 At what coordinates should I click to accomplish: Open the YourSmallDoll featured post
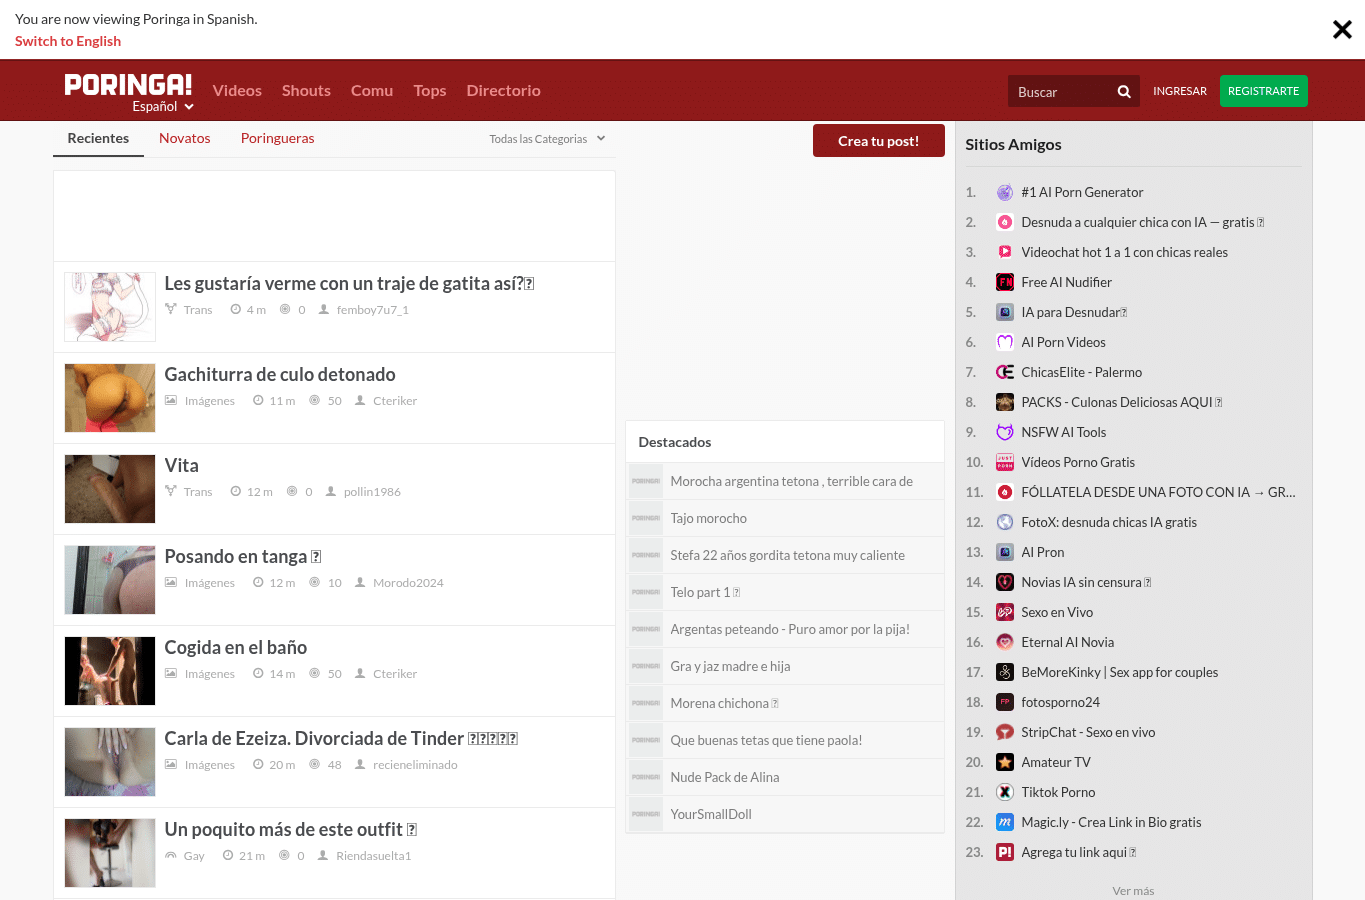(711, 814)
